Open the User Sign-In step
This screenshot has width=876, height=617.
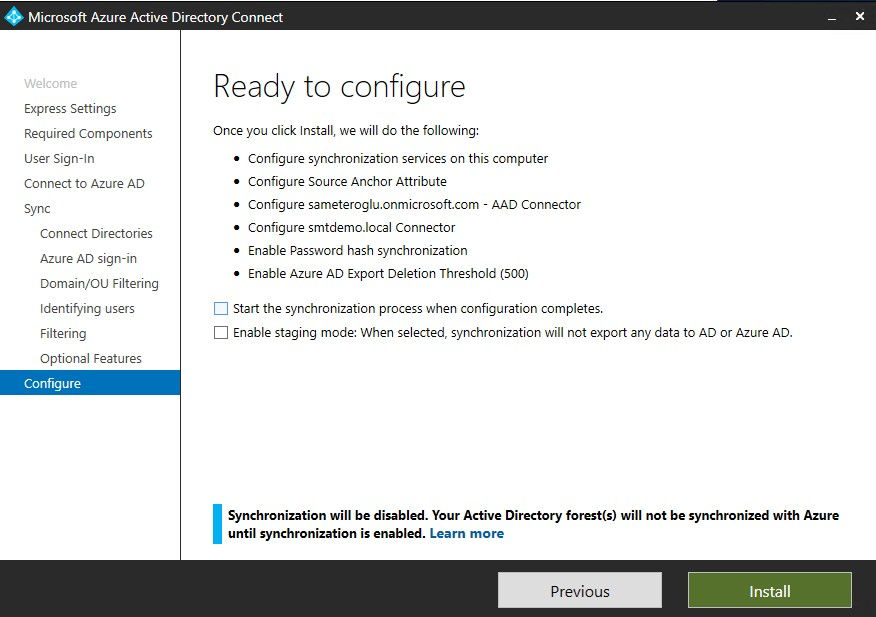[x=59, y=159]
